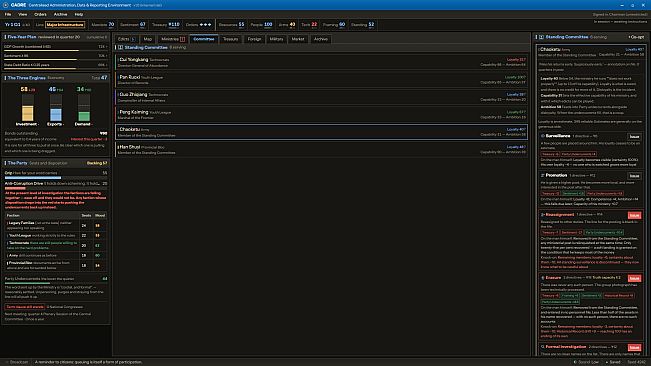Screen dimensions: 651x366
Task: Open the Archive tab in the tab row
Action: [x=321, y=39]
